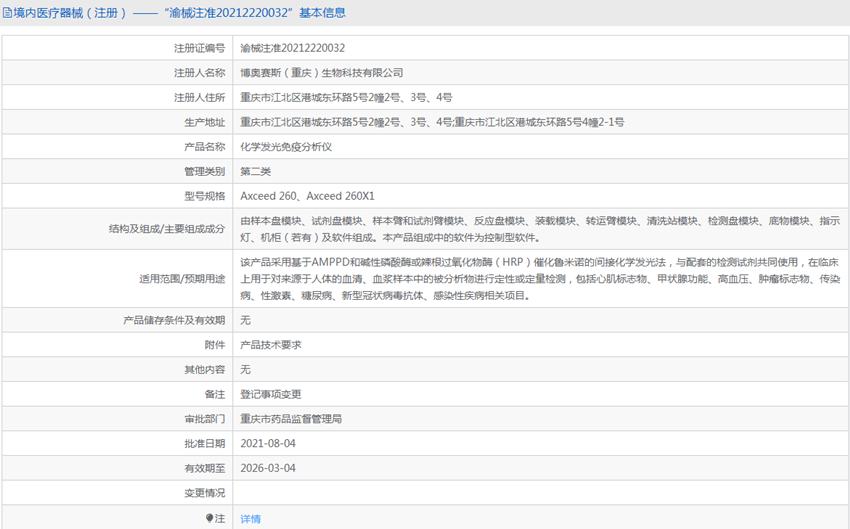This screenshot has height=529, width=850.
Task: Select the 登记事项变更 remark value
Action: coord(271,394)
